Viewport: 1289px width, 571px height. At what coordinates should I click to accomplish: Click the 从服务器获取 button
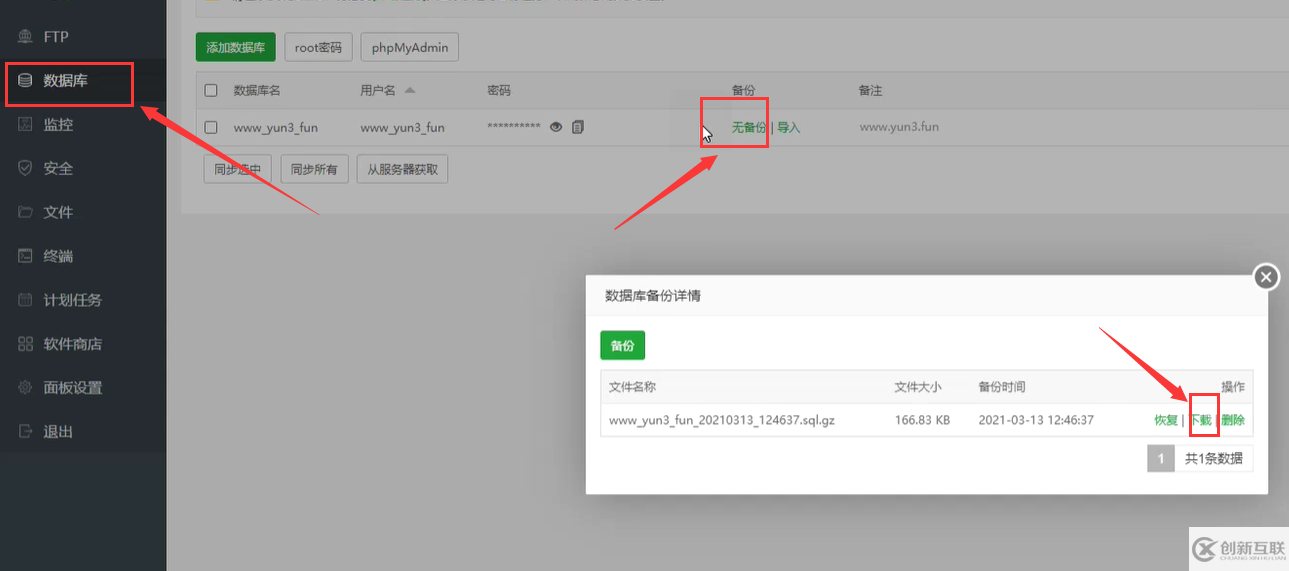(402, 170)
